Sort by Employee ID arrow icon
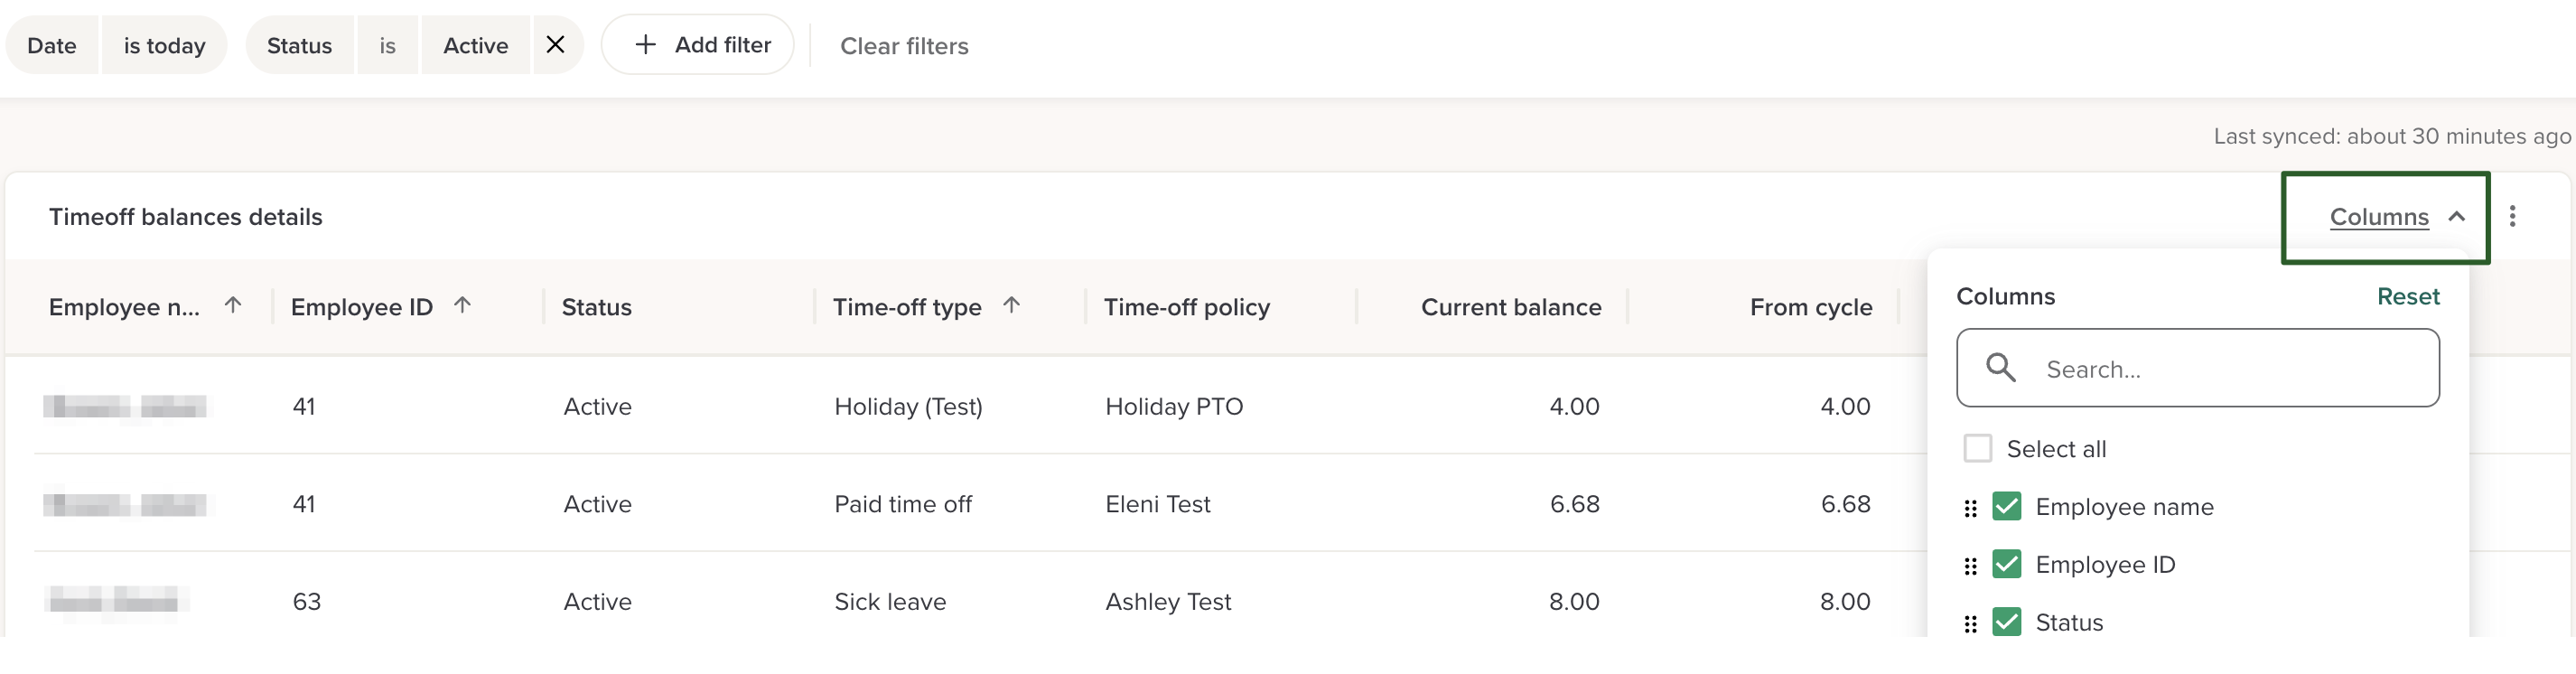This screenshot has height=674, width=2576. click(x=462, y=306)
